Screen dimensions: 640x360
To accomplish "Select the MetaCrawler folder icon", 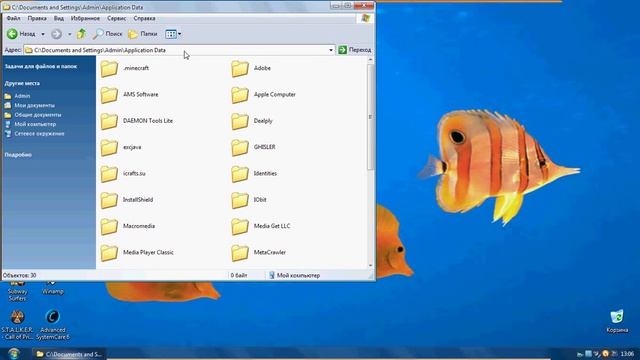I will 240,253.
